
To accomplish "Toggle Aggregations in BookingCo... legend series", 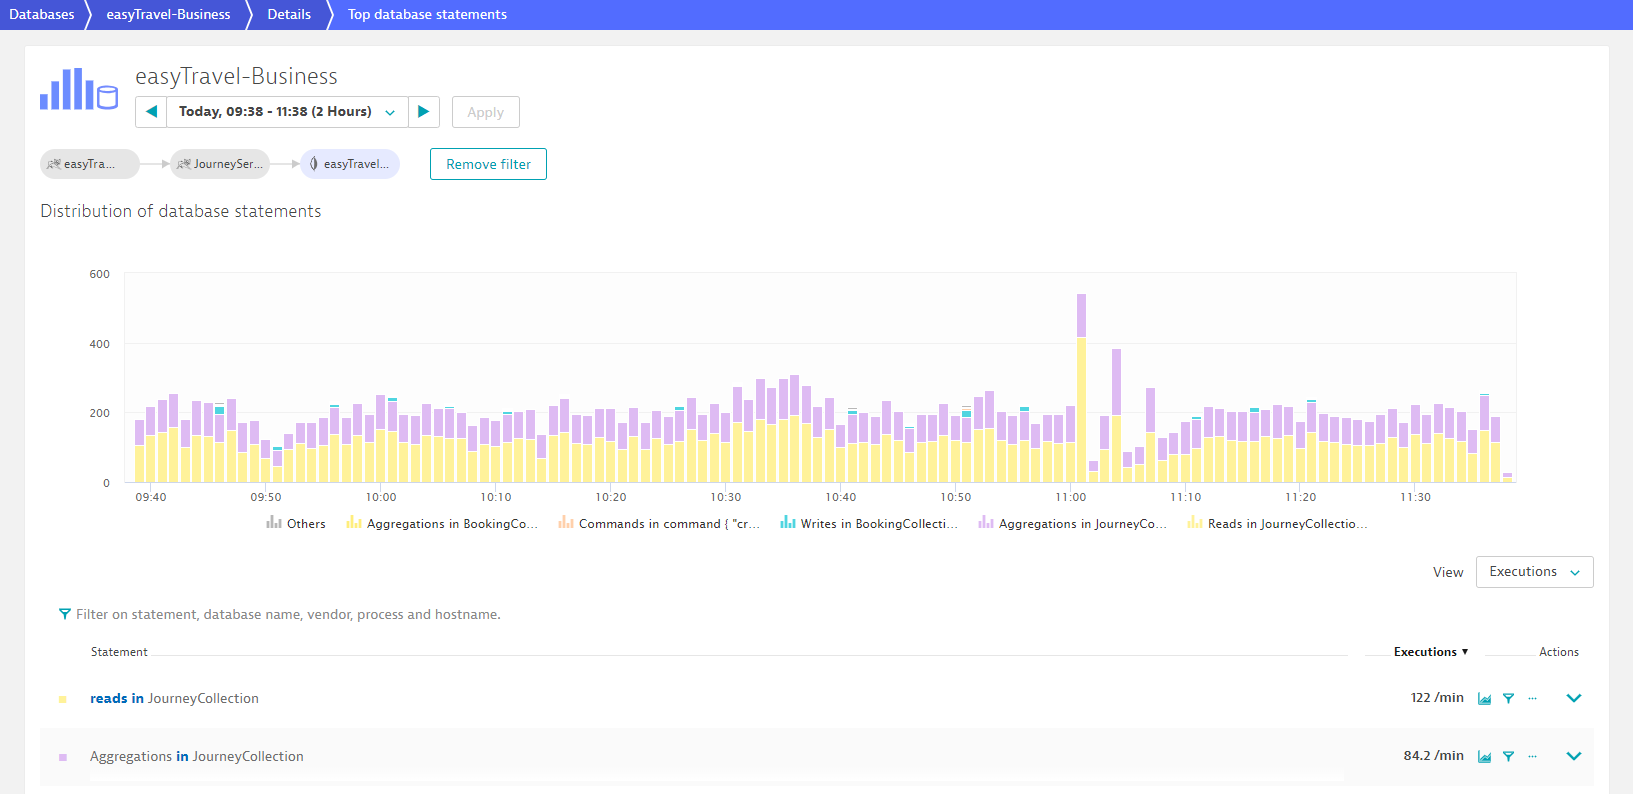I will tap(442, 523).
